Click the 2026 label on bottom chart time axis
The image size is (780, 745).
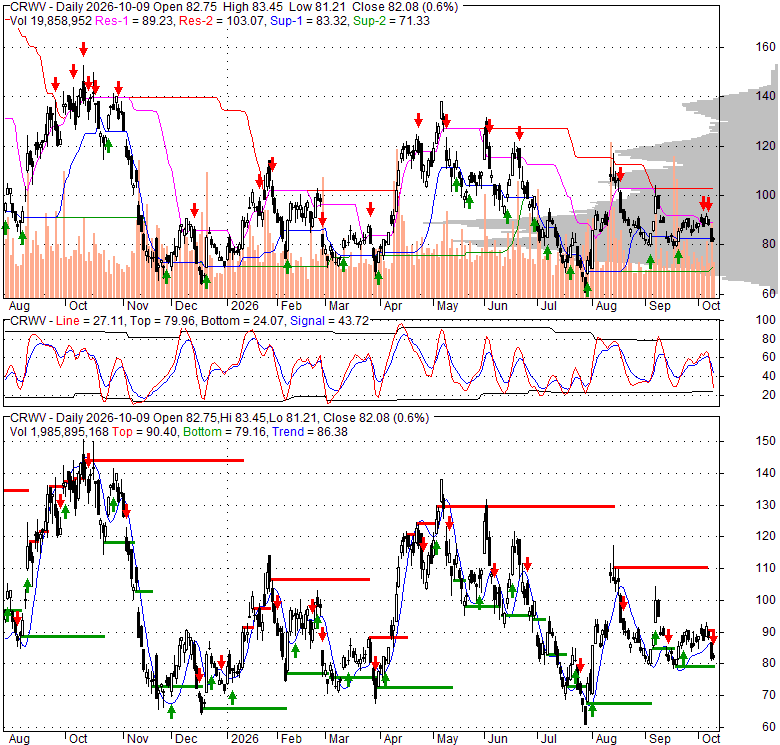pos(245,739)
